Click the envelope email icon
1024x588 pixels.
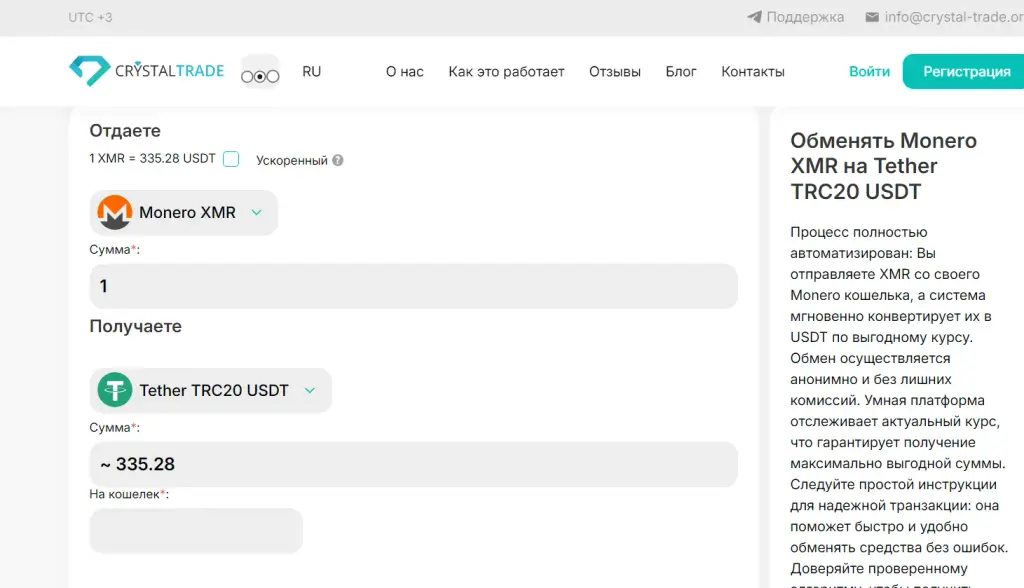pos(872,17)
